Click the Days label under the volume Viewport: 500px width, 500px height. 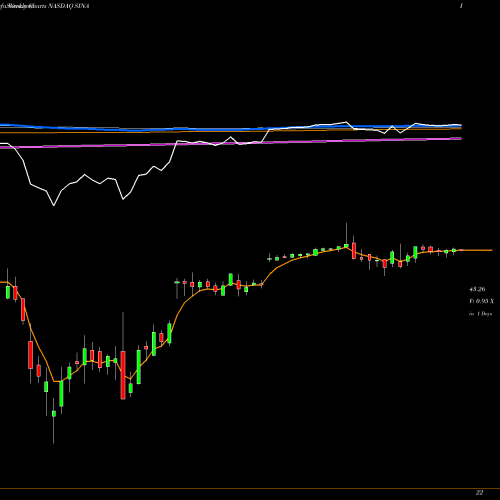coord(480,314)
